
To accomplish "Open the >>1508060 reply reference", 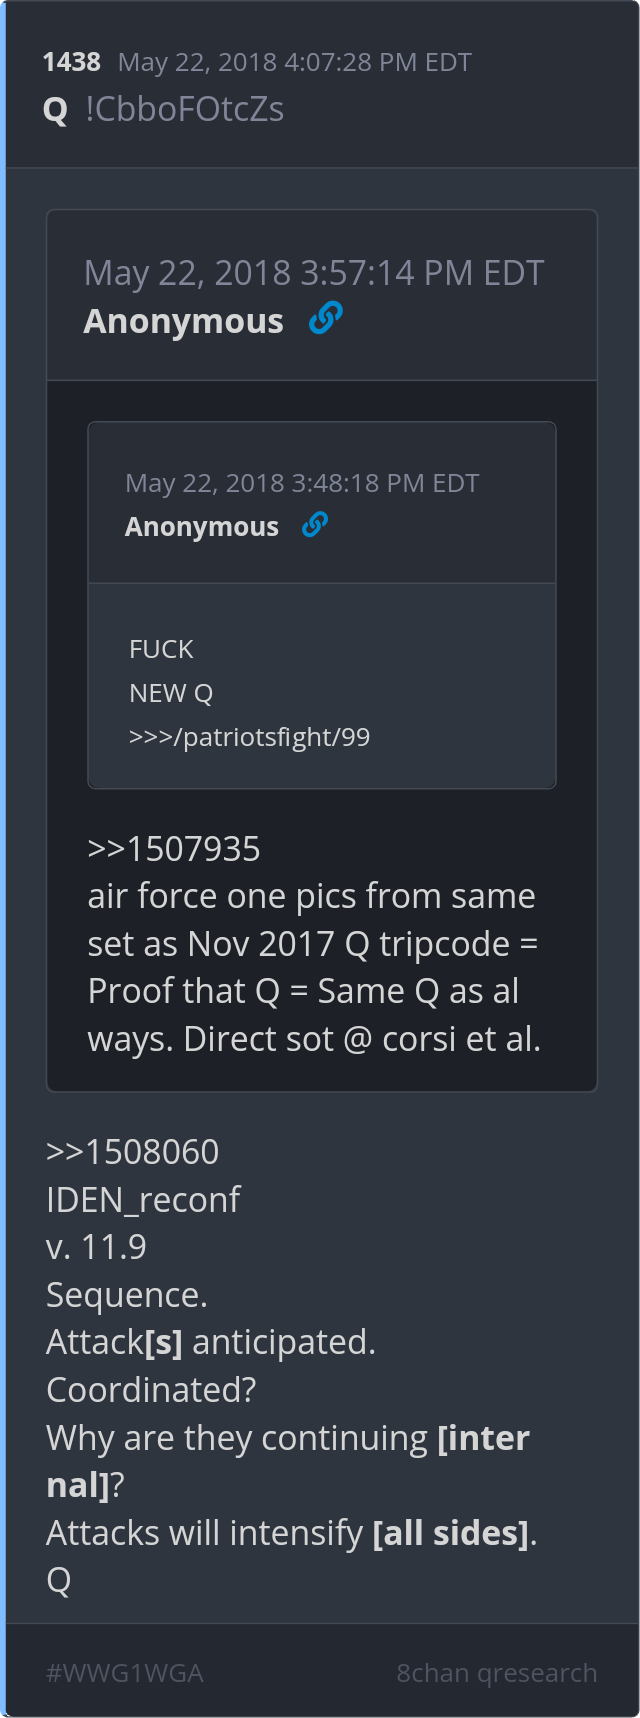I will tap(133, 1152).
